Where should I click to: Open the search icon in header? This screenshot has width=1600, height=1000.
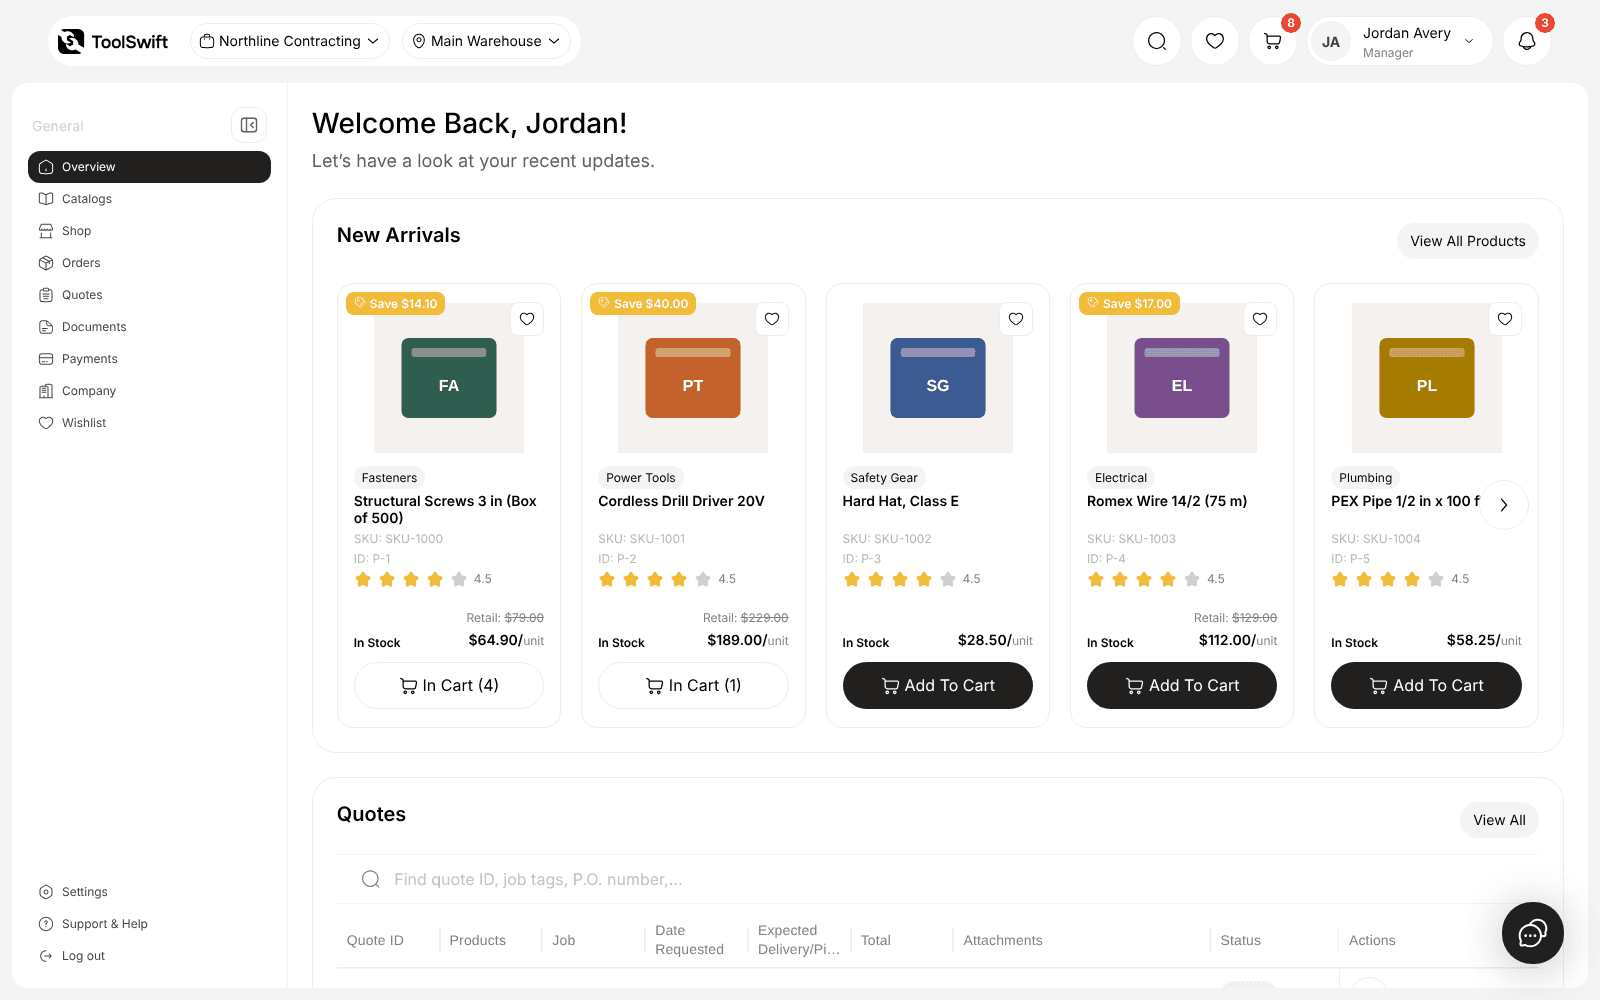tap(1157, 41)
